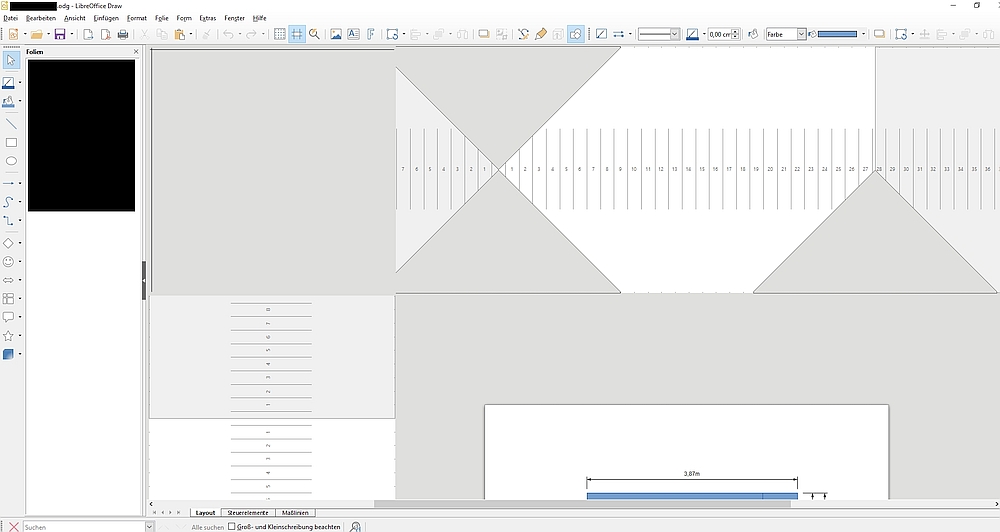The width and height of the screenshot is (1000, 532).
Task: Click the Export icon
Action: tap(89, 34)
